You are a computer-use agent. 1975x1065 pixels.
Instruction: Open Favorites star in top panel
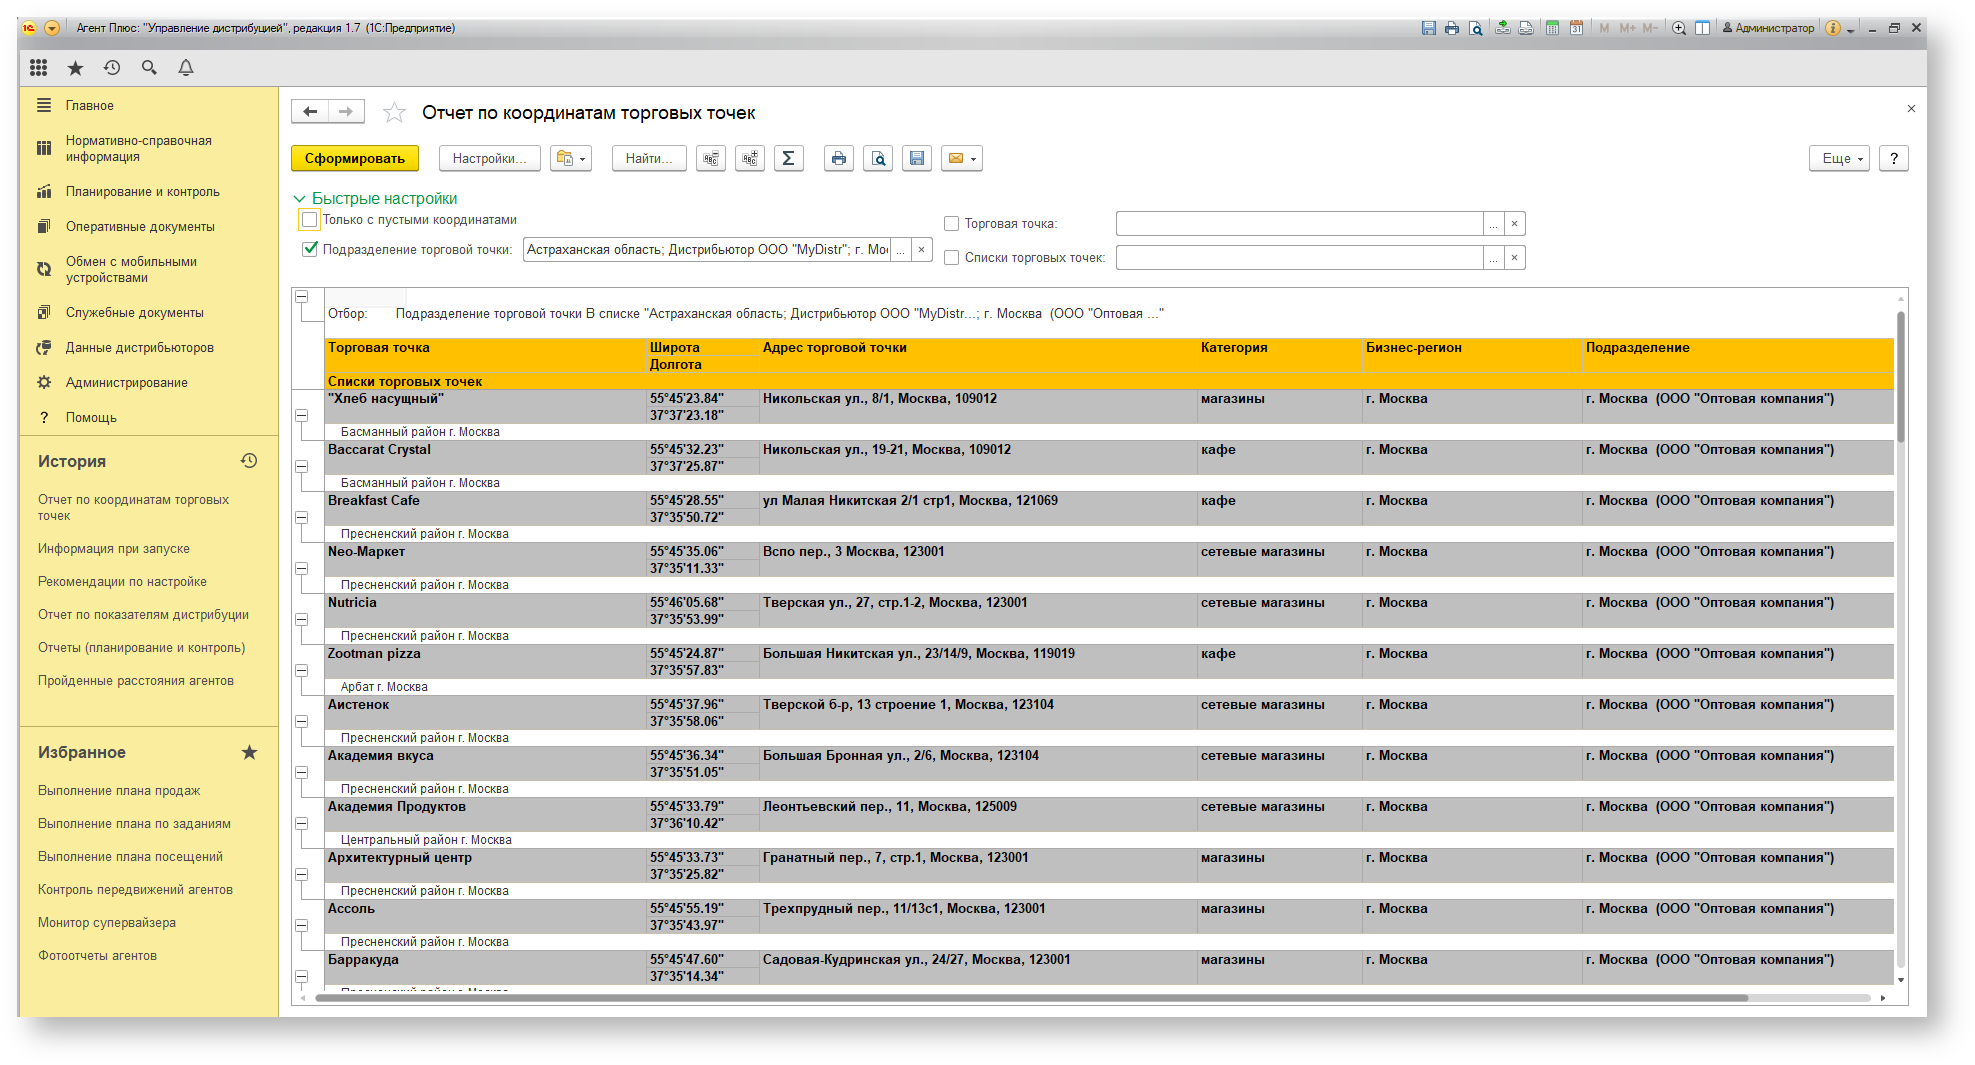click(x=75, y=68)
